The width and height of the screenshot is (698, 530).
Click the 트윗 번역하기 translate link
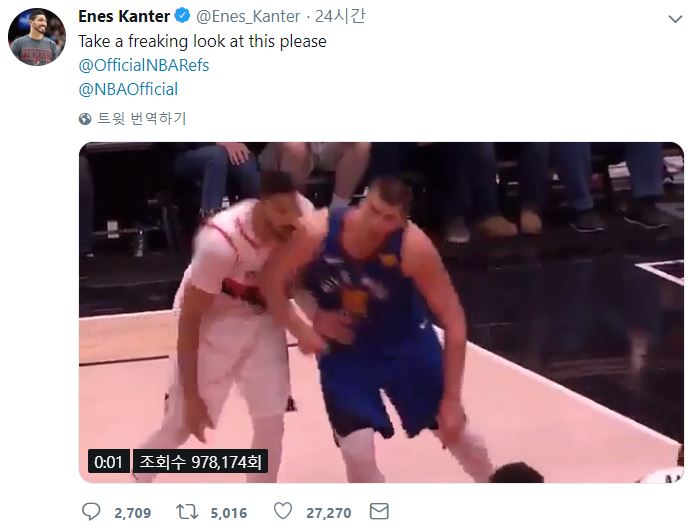[x=141, y=119]
